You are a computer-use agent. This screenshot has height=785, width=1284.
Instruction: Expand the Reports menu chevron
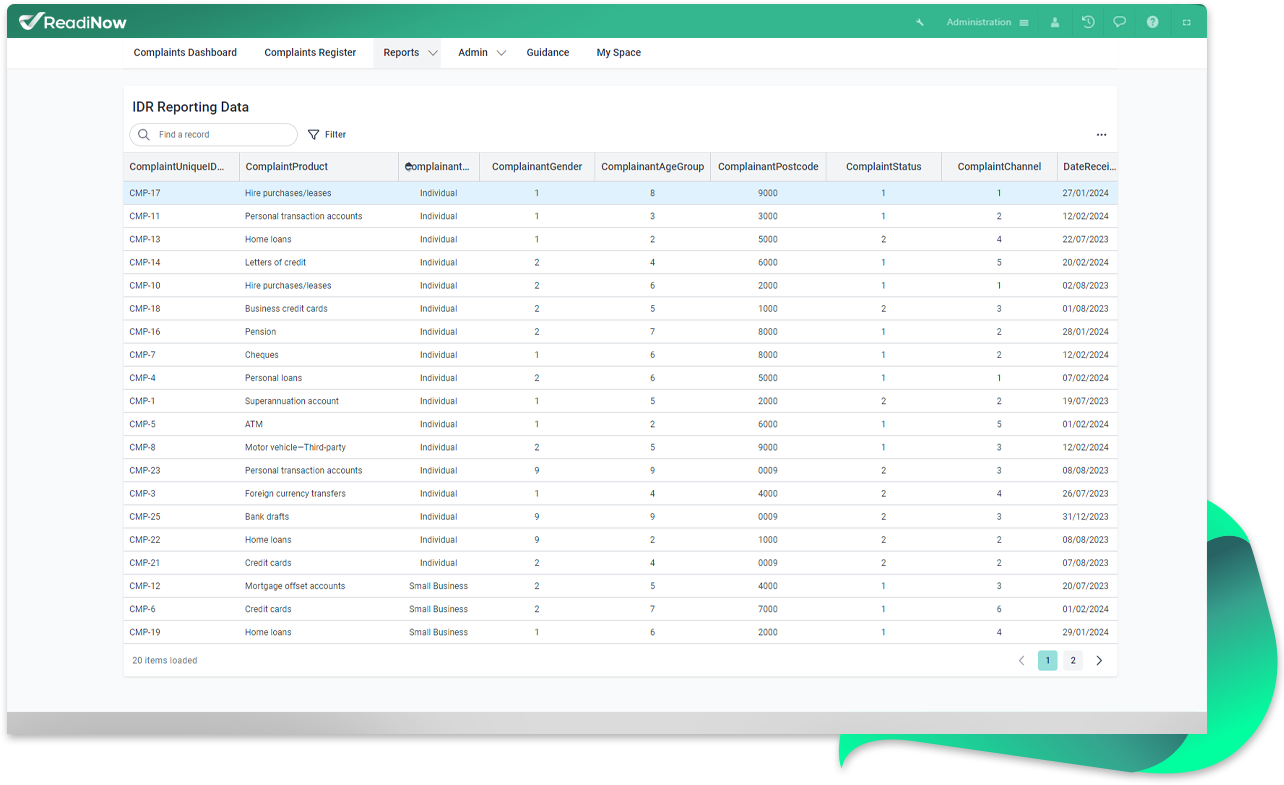433,53
